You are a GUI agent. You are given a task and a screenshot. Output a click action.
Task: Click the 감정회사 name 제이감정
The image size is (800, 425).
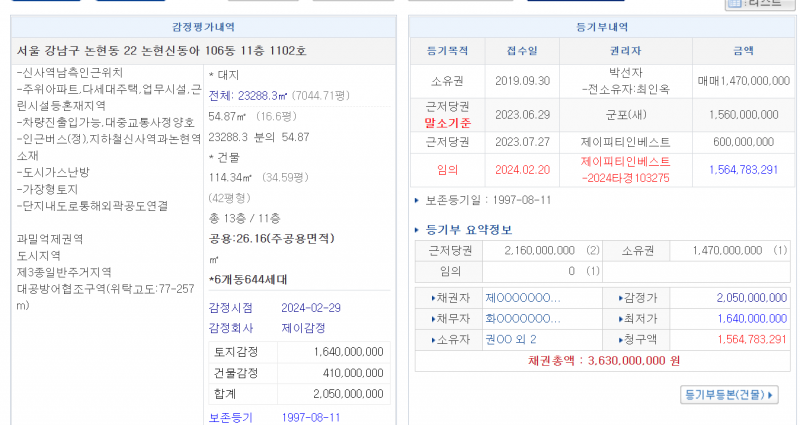[302, 327]
